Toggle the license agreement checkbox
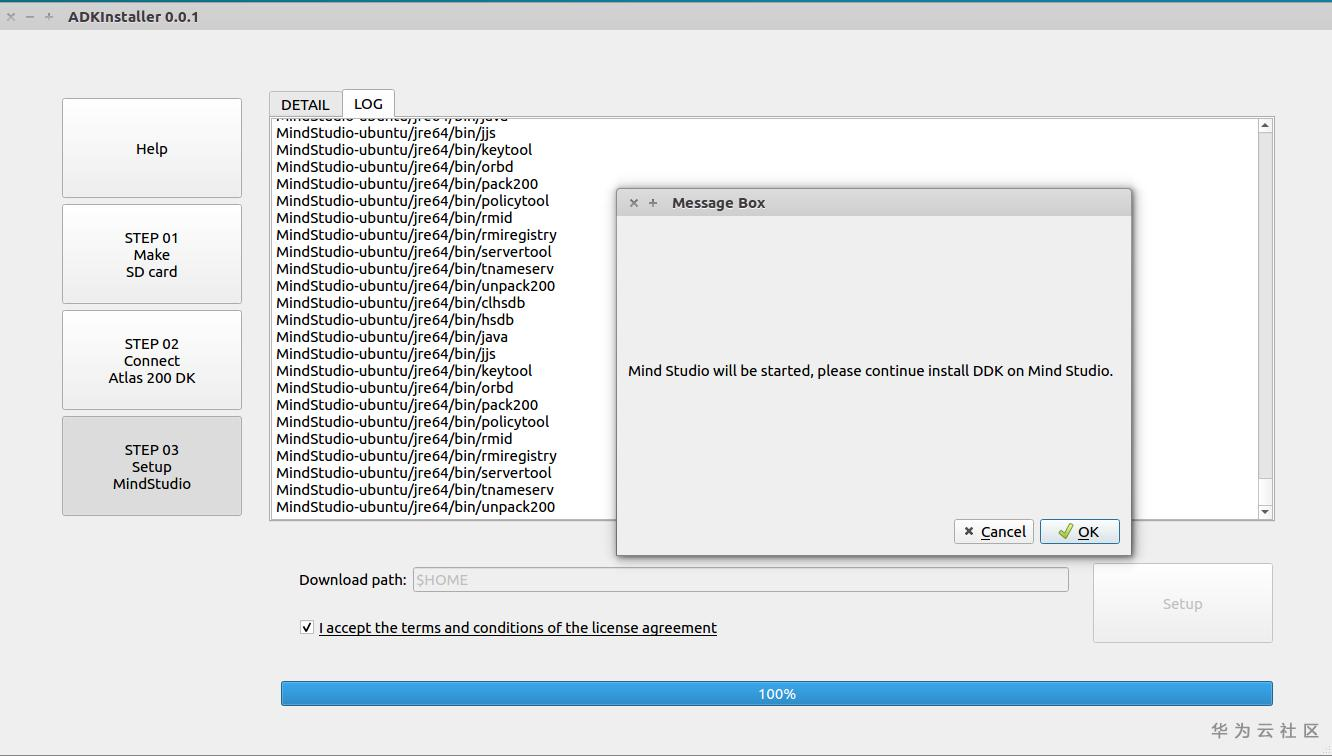 click(x=306, y=628)
